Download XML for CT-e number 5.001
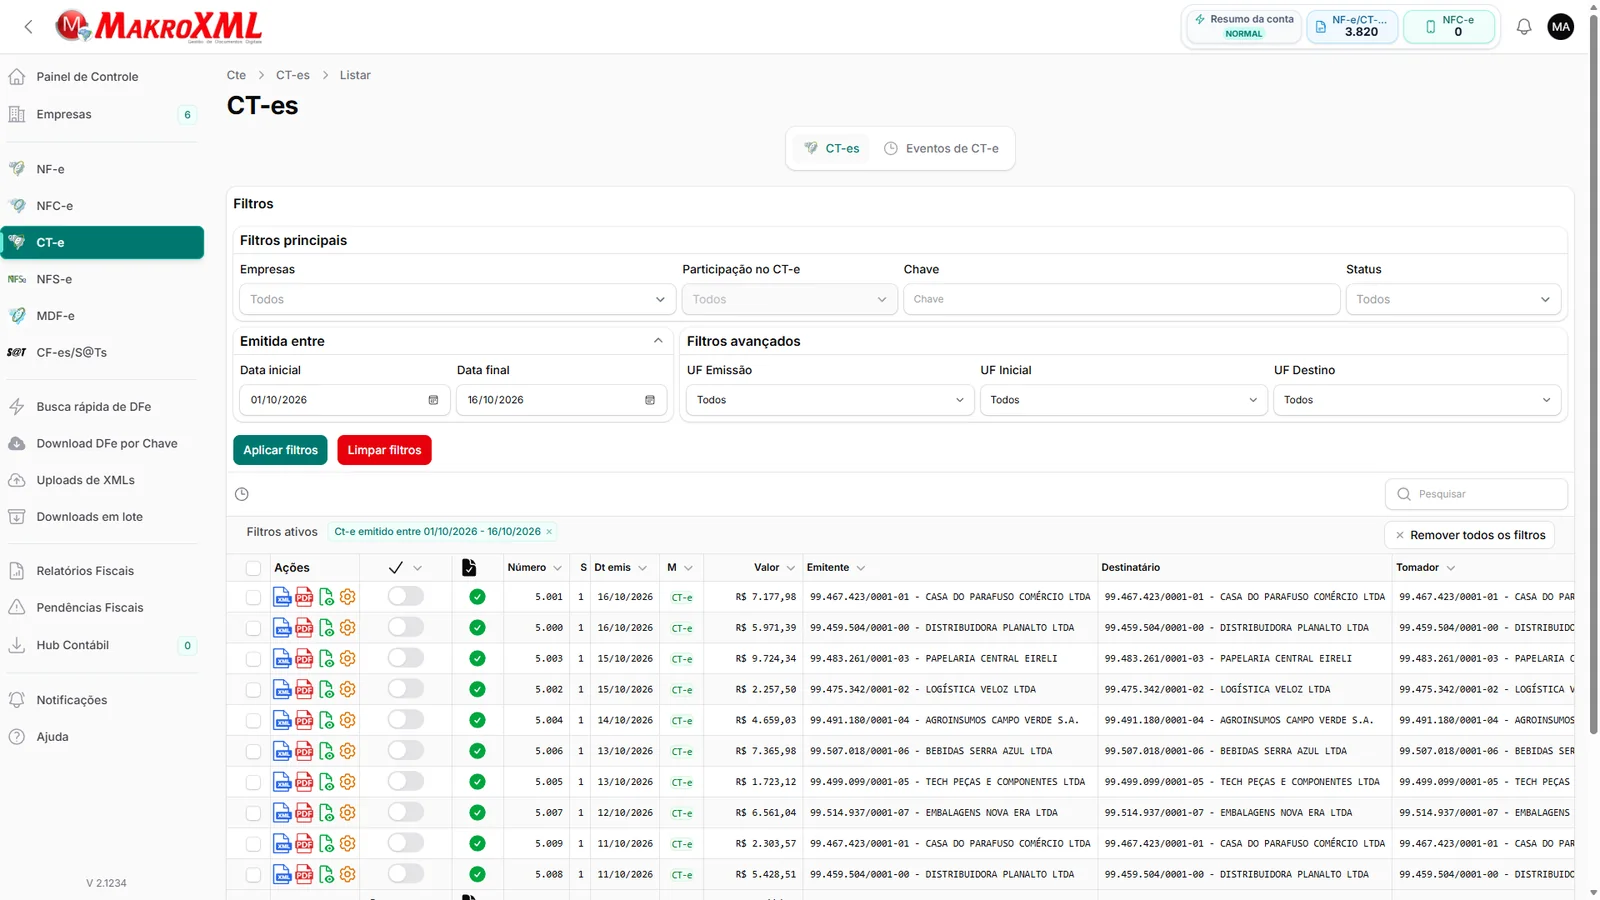Image resolution: width=1600 pixels, height=900 pixels. [282, 597]
